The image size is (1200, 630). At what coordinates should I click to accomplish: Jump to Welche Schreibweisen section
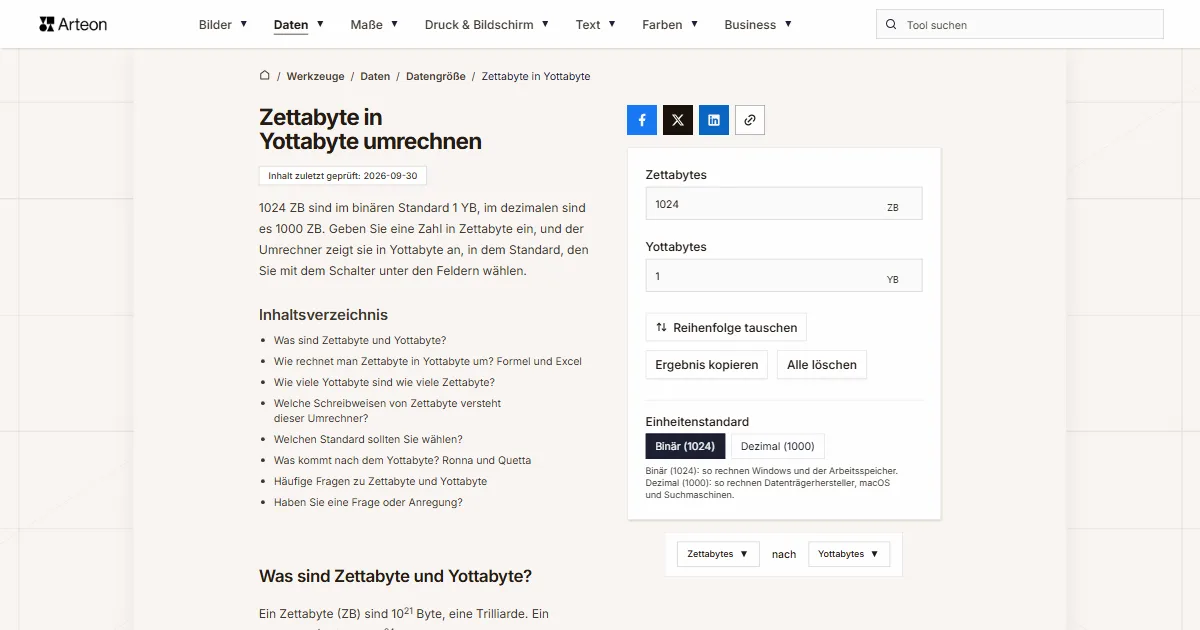point(387,411)
